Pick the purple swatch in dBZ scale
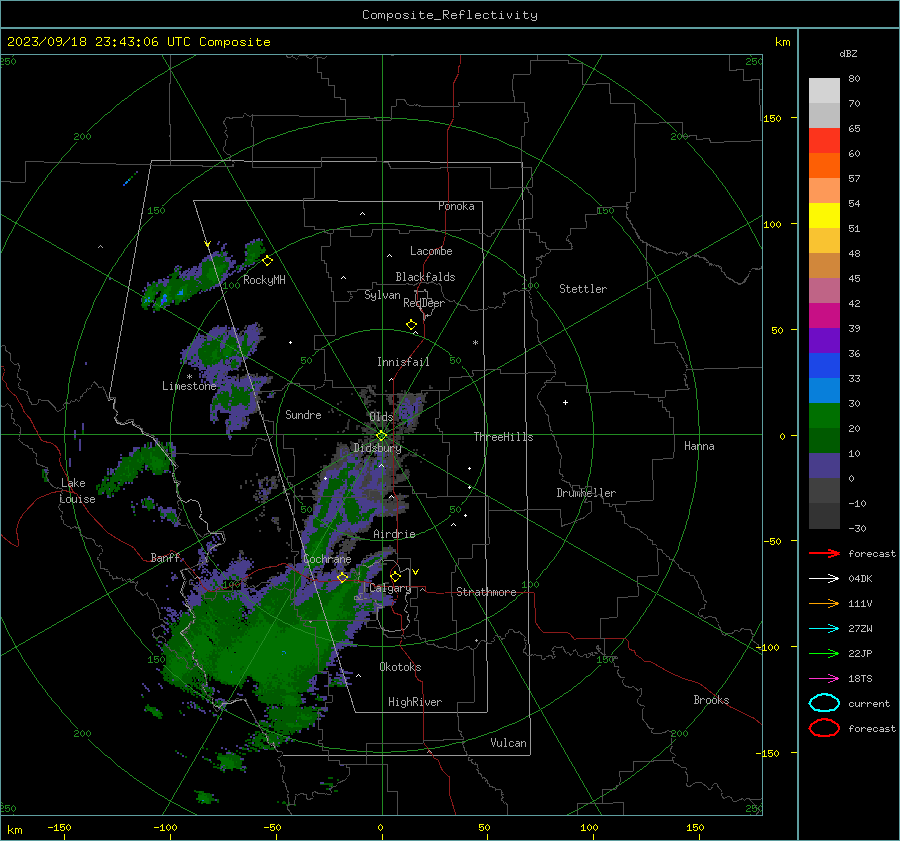The width and height of the screenshot is (900, 841). pyautogui.click(x=824, y=340)
